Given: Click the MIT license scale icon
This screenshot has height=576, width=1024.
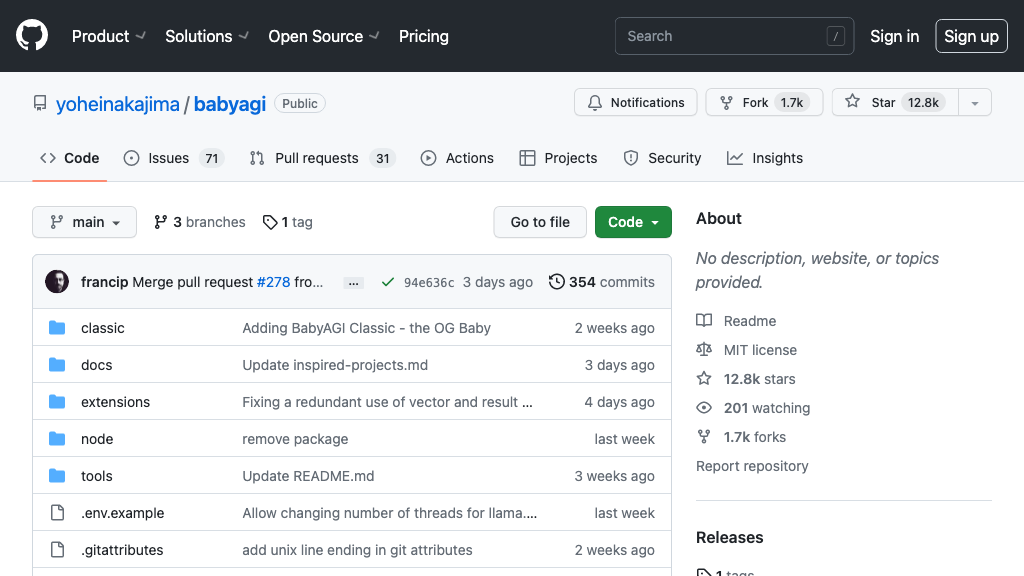Looking at the screenshot, I should [x=704, y=350].
